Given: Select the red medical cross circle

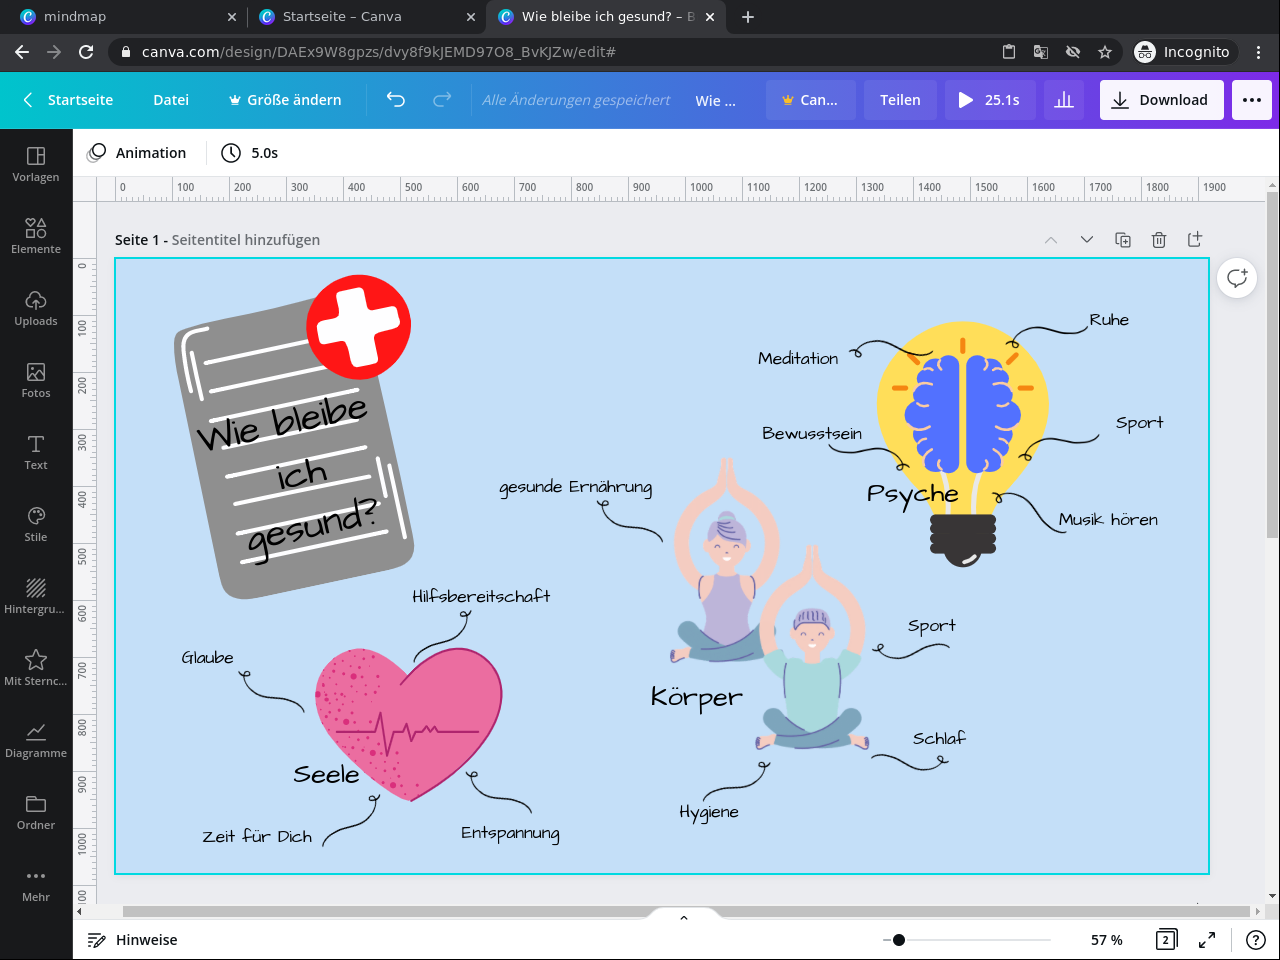Looking at the screenshot, I should pos(358,326).
